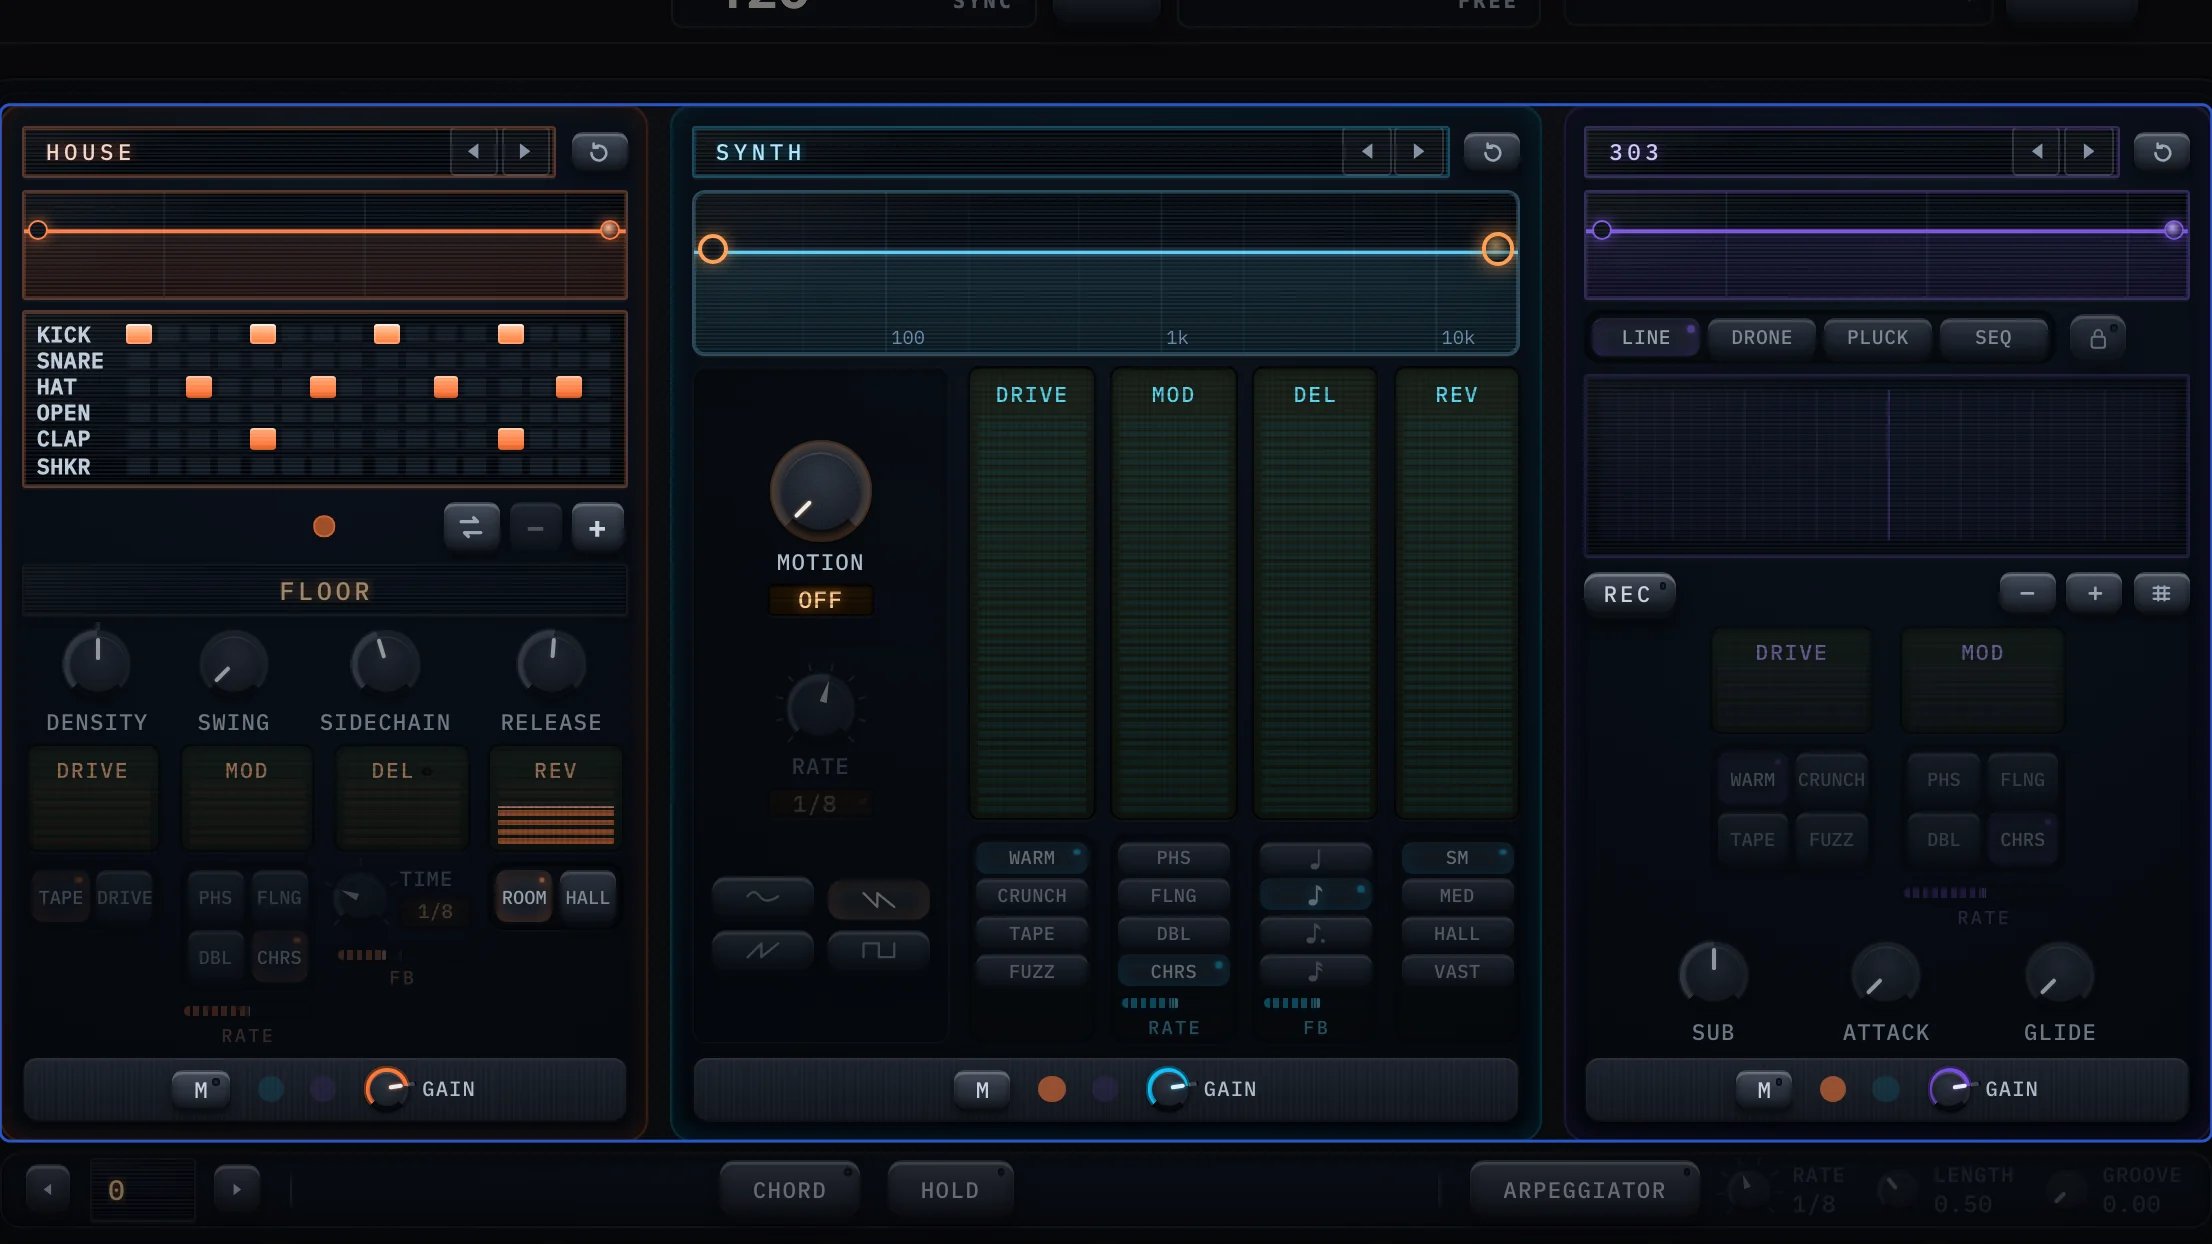Switch to the SEQ mode tab

click(1993, 338)
